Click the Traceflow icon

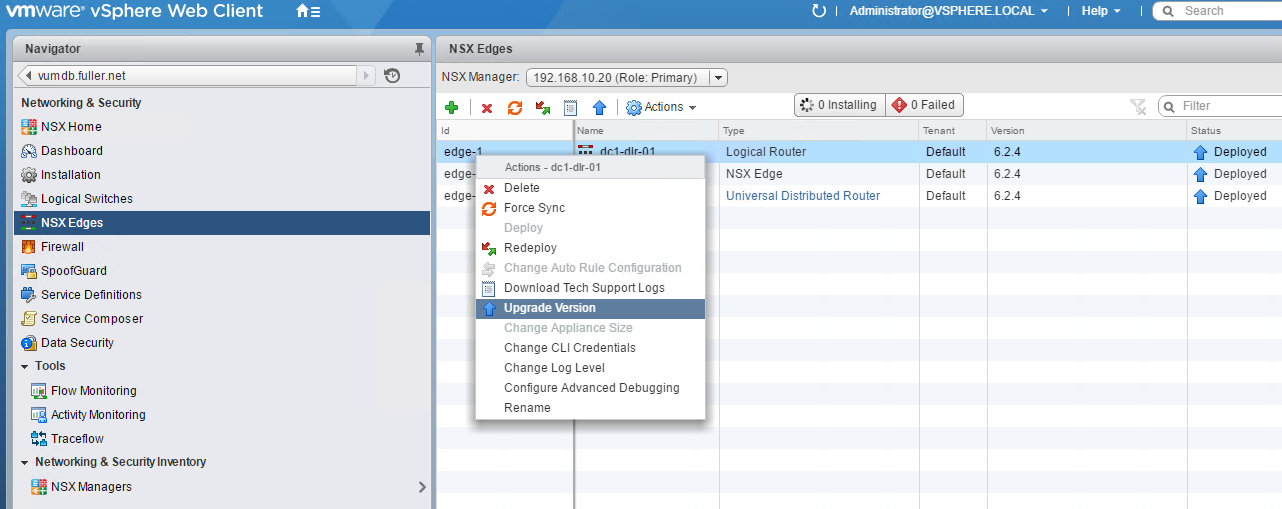point(39,439)
